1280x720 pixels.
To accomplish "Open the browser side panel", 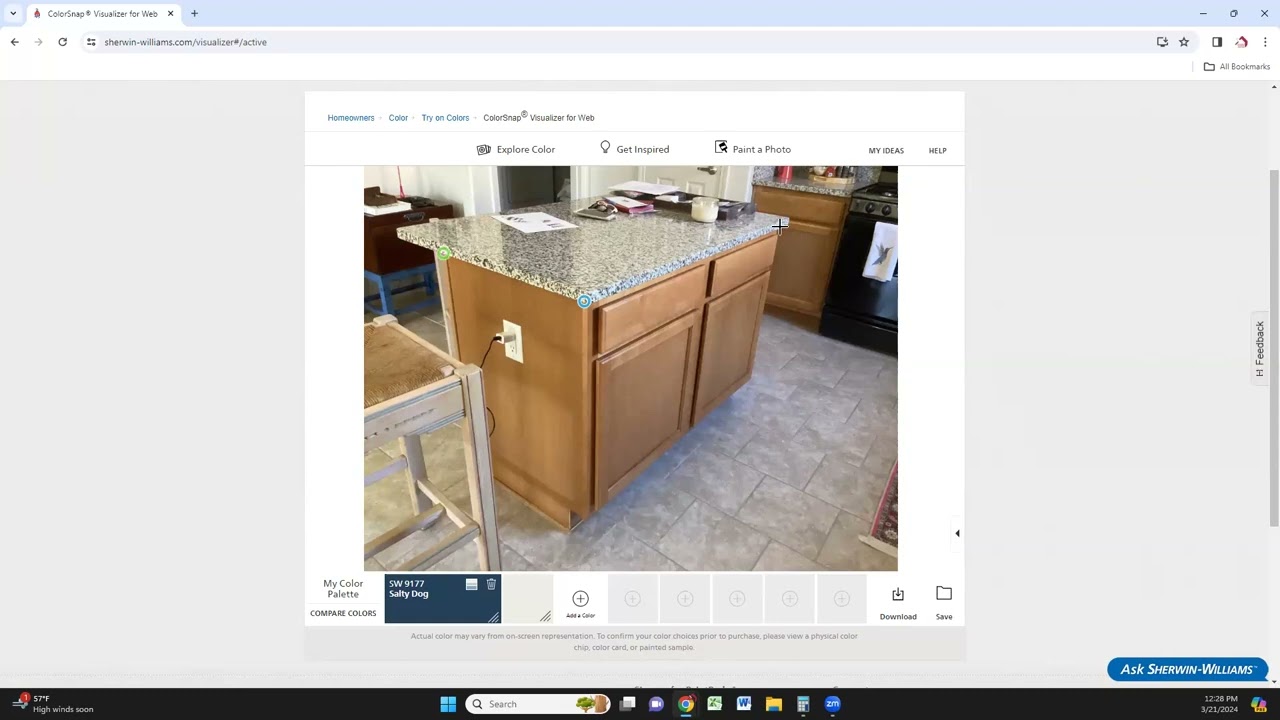I will (x=1217, y=42).
